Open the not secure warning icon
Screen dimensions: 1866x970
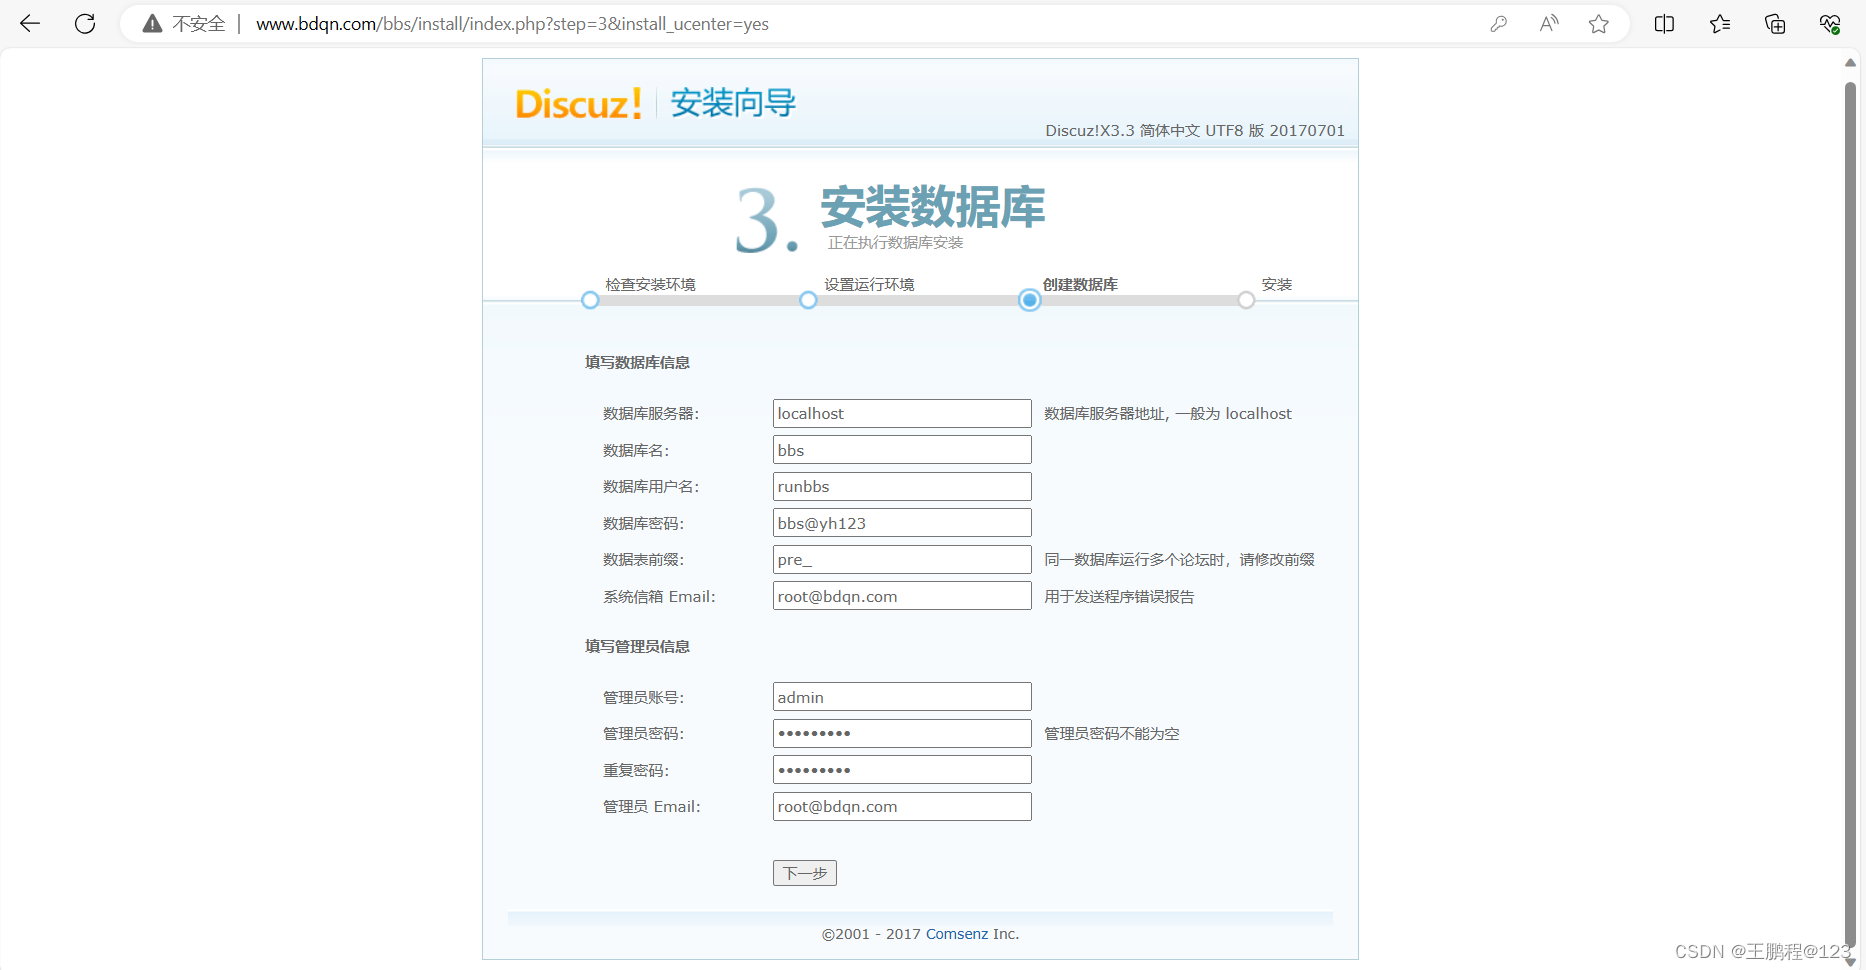[152, 24]
